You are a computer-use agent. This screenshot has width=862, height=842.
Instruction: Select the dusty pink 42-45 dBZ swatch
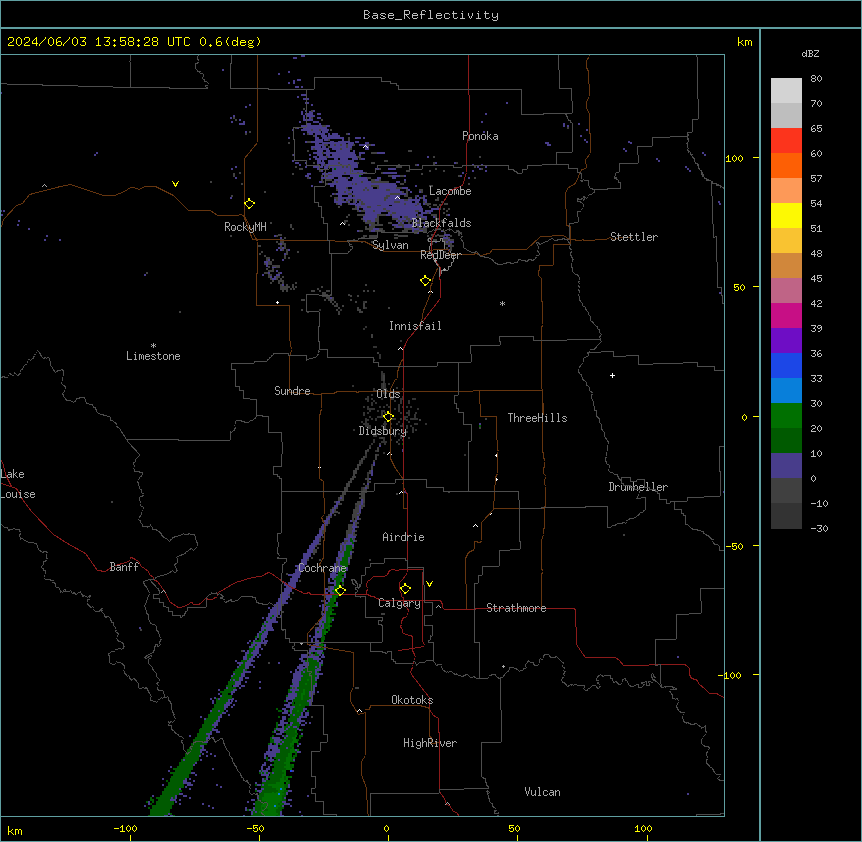786,291
